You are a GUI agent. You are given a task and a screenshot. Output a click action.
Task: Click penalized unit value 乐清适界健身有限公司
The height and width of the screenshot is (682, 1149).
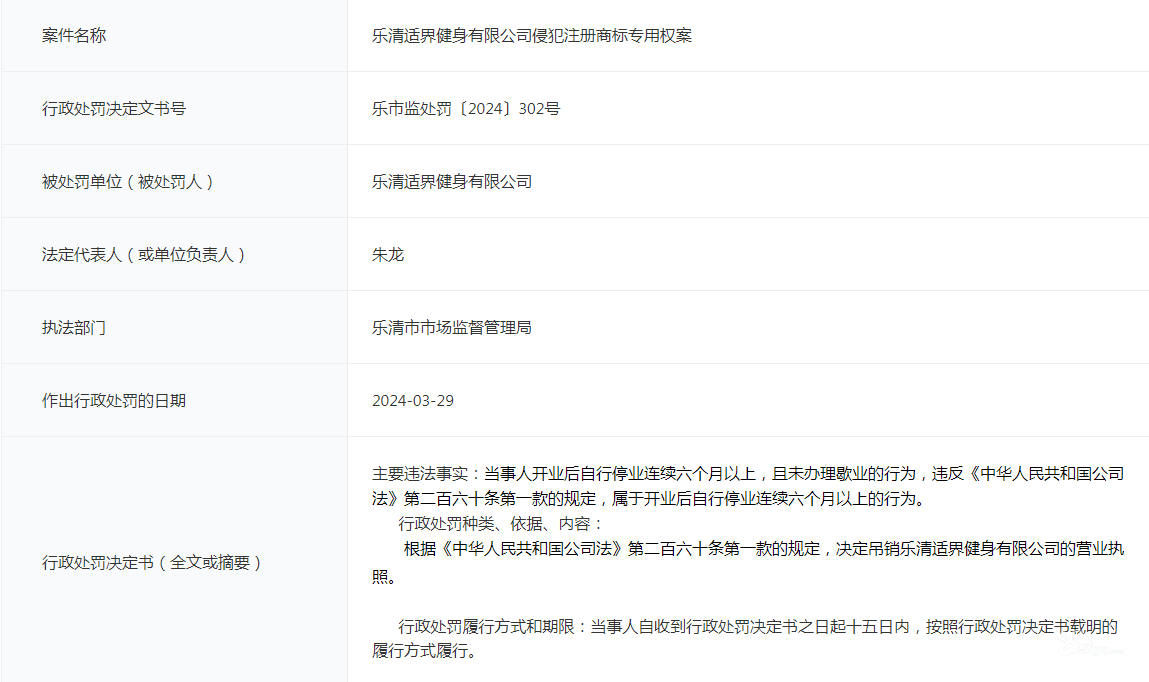[x=451, y=182]
